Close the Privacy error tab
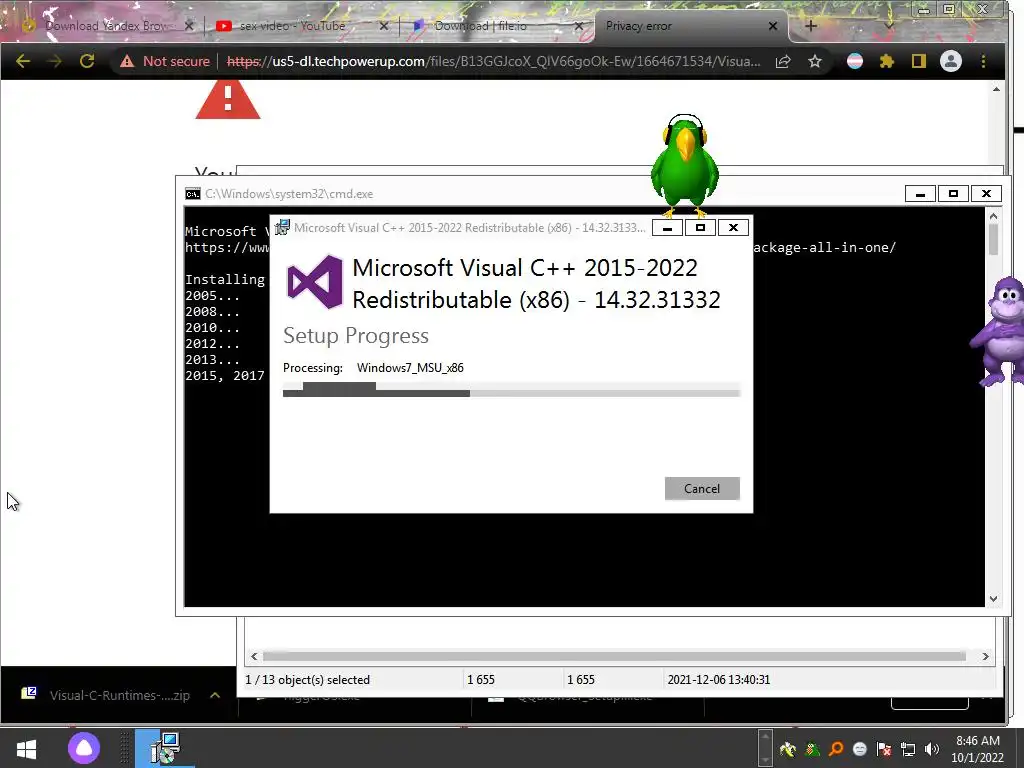This screenshot has height=768, width=1024. point(773,26)
